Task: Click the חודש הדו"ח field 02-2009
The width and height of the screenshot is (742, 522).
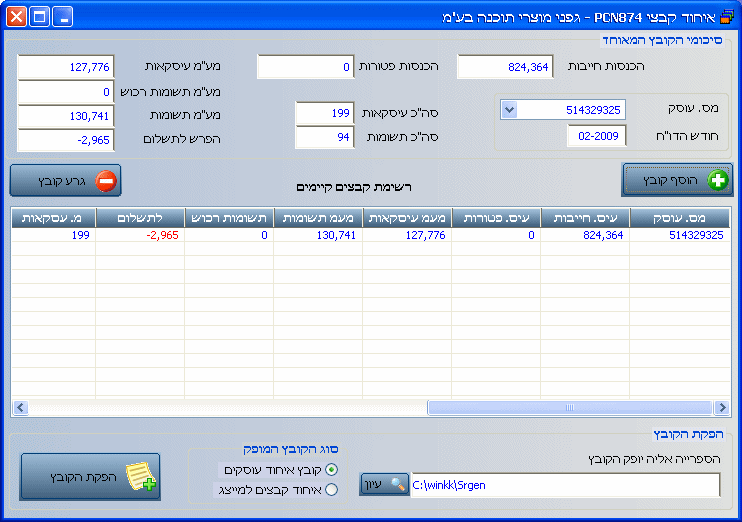Action: pyautogui.click(x=597, y=135)
